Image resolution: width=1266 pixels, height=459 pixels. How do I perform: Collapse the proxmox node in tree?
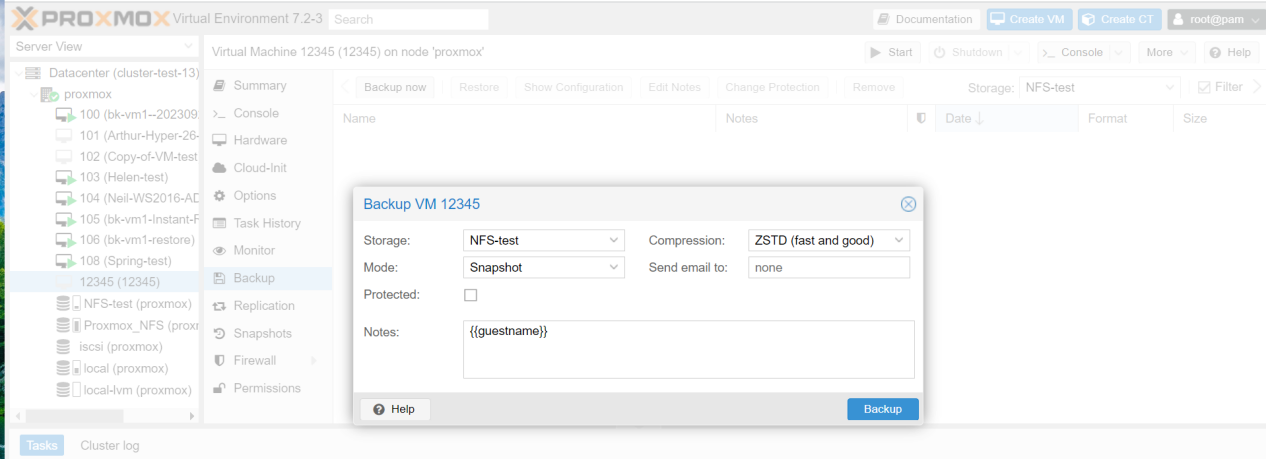coord(33,94)
